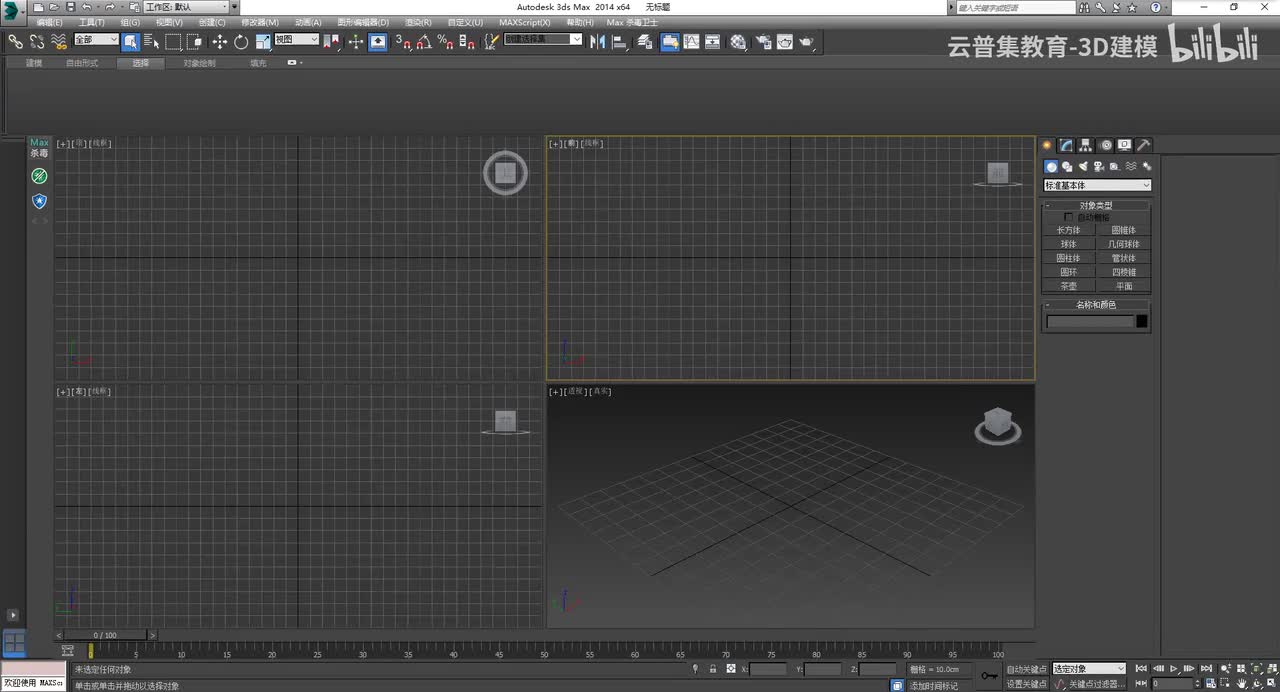
Task: Click the 长方体 box creation button
Action: click(x=1069, y=230)
